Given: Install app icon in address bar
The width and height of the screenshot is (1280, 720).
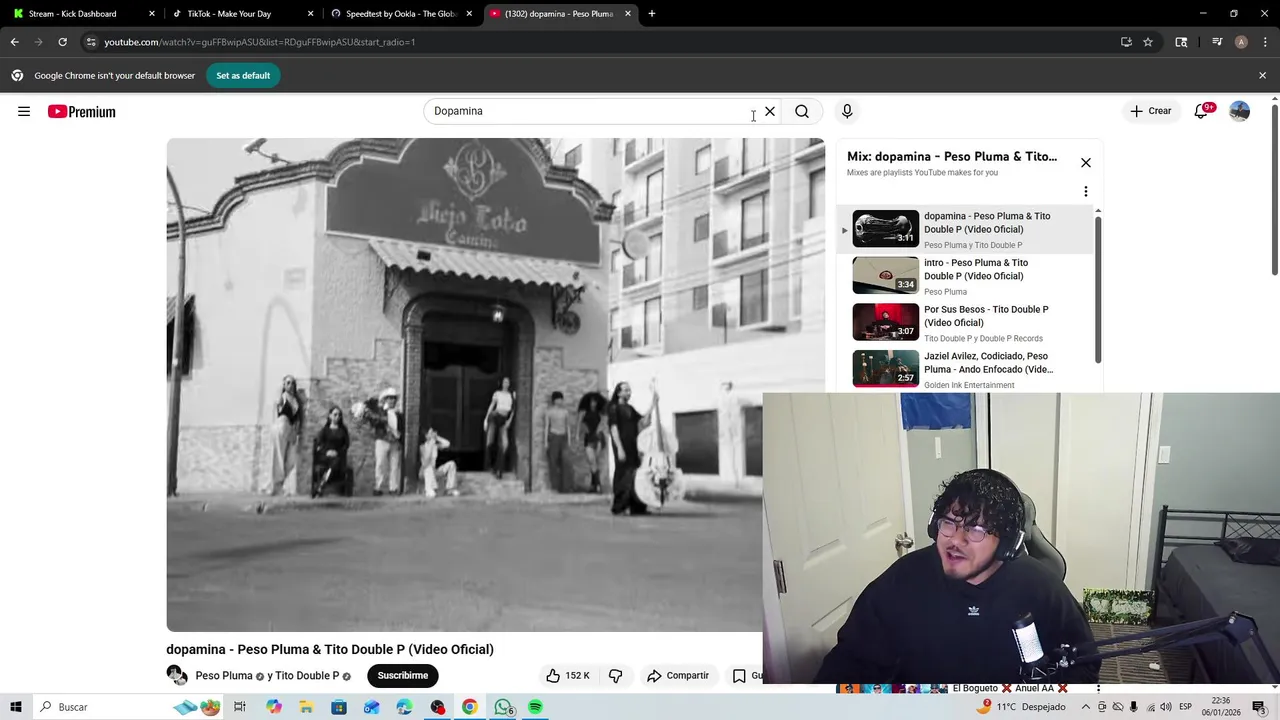Looking at the screenshot, I should point(1126,42).
